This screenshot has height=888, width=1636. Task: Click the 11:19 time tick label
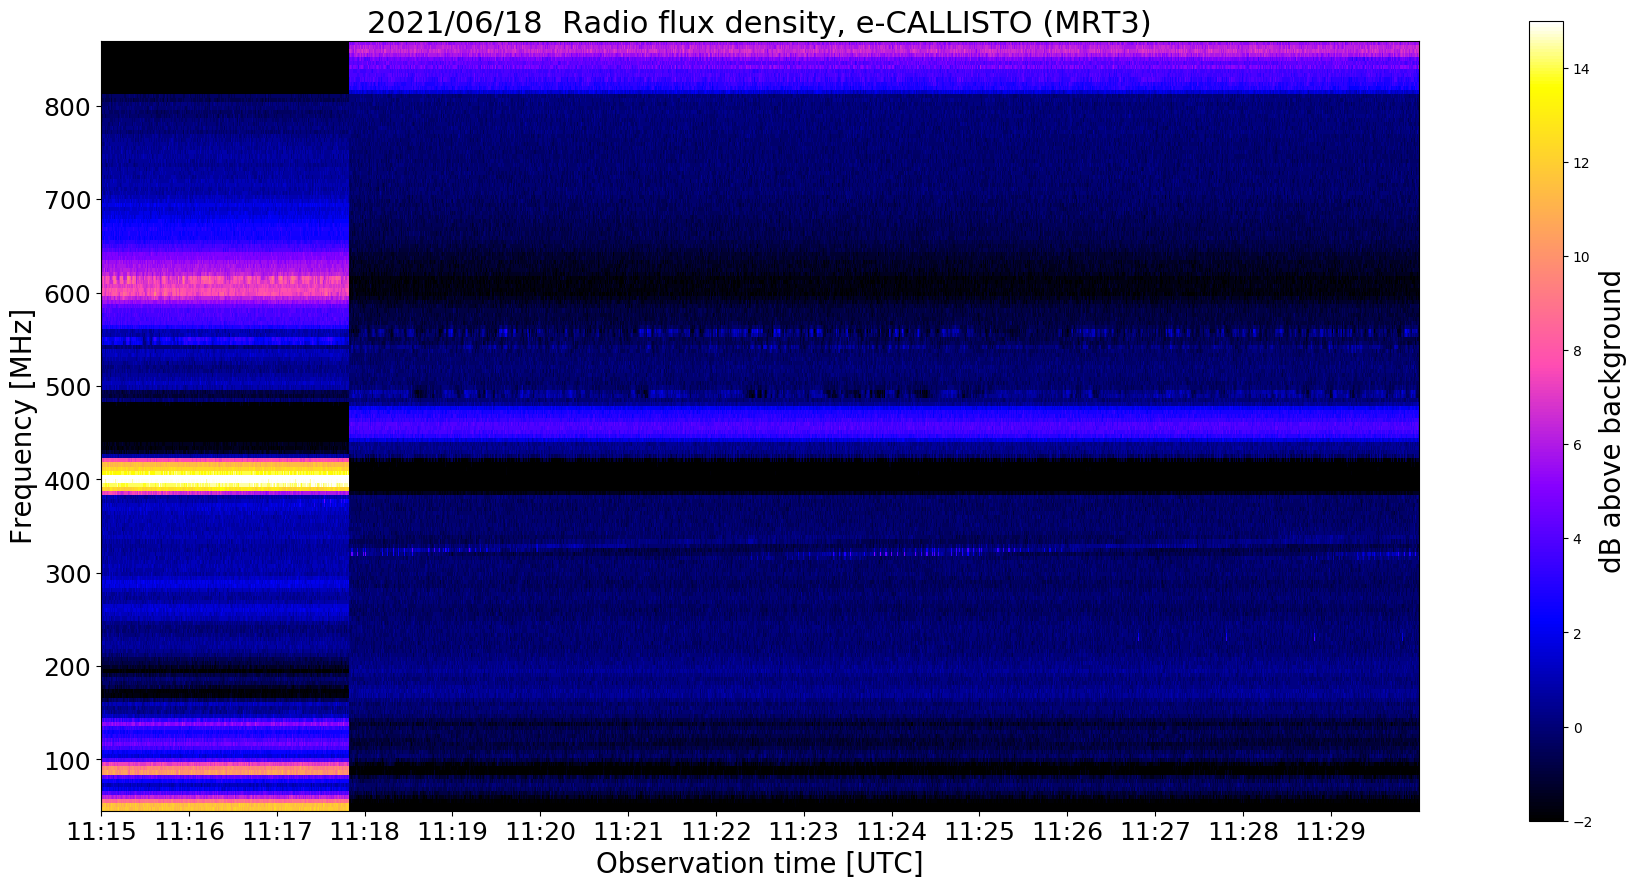(452, 832)
